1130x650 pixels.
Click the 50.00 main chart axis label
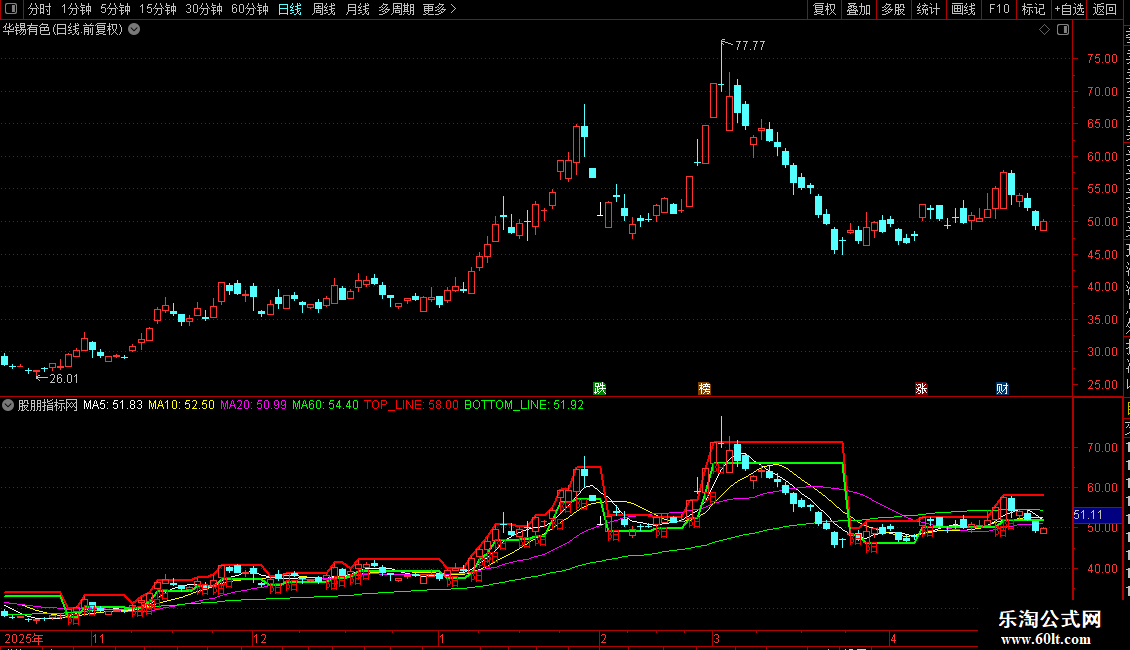point(1102,222)
